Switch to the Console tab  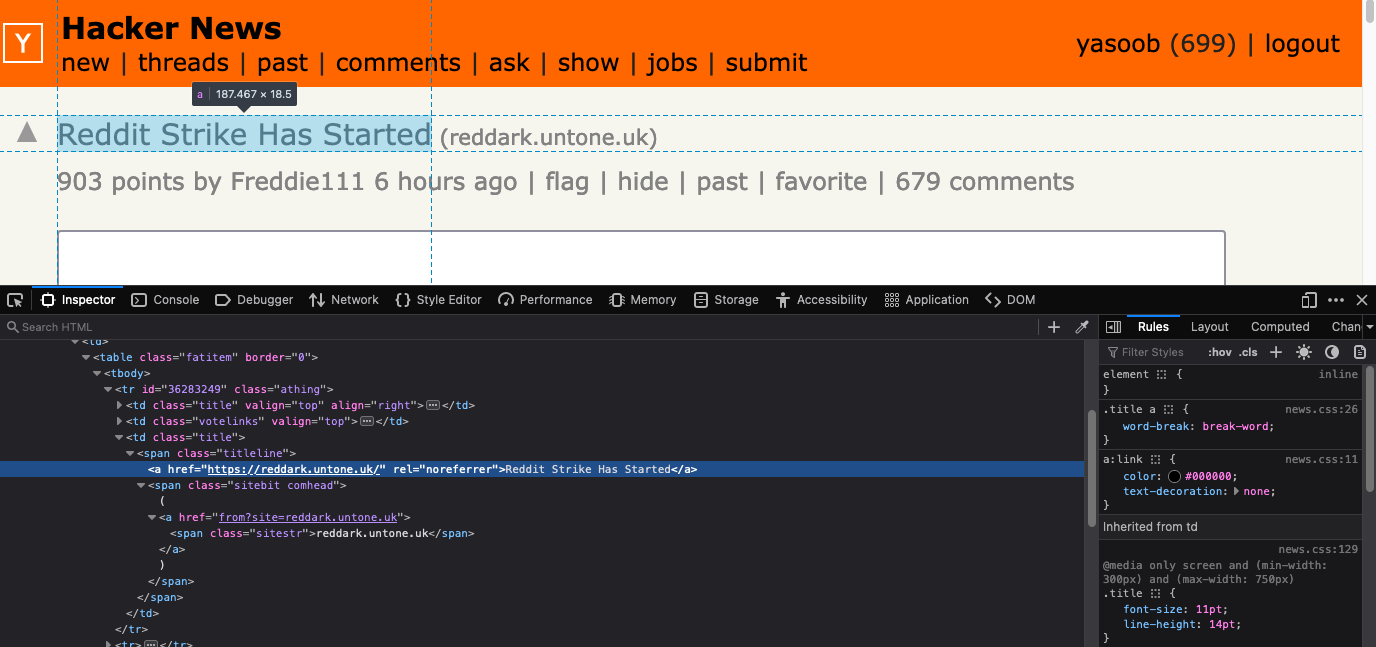pos(166,300)
